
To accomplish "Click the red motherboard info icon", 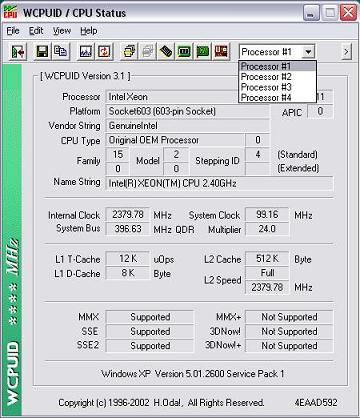I will click(221, 52).
